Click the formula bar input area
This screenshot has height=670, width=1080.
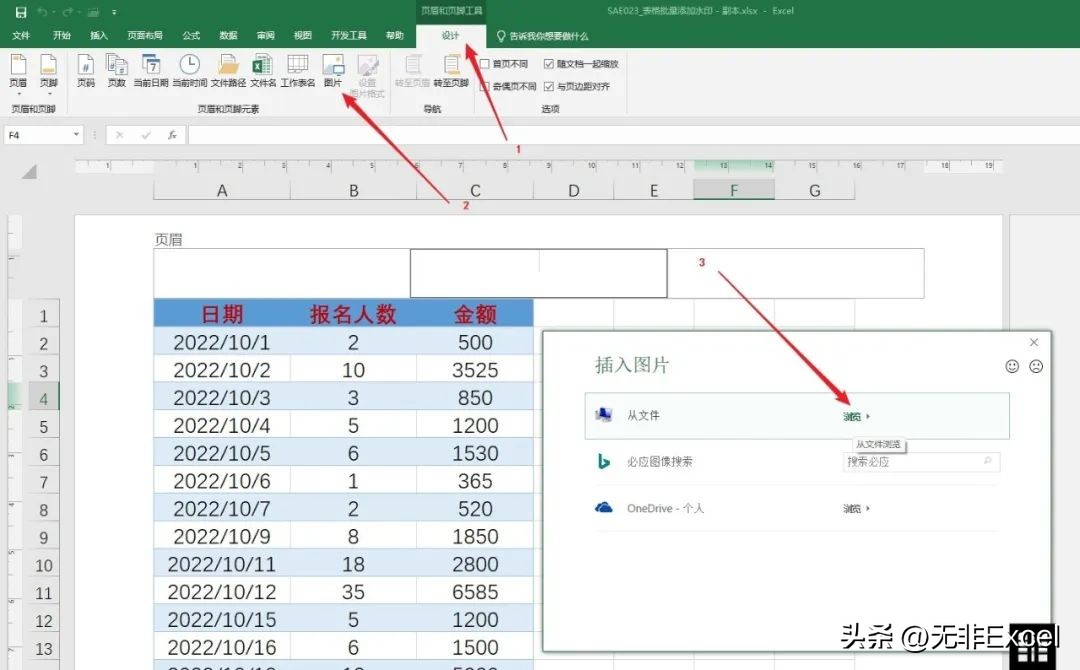(x=634, y=135)
